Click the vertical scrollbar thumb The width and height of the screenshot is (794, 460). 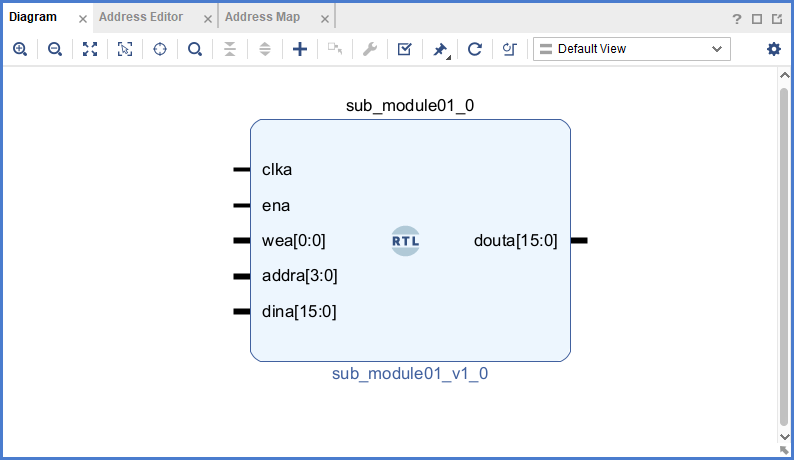[x=784, y=257]
